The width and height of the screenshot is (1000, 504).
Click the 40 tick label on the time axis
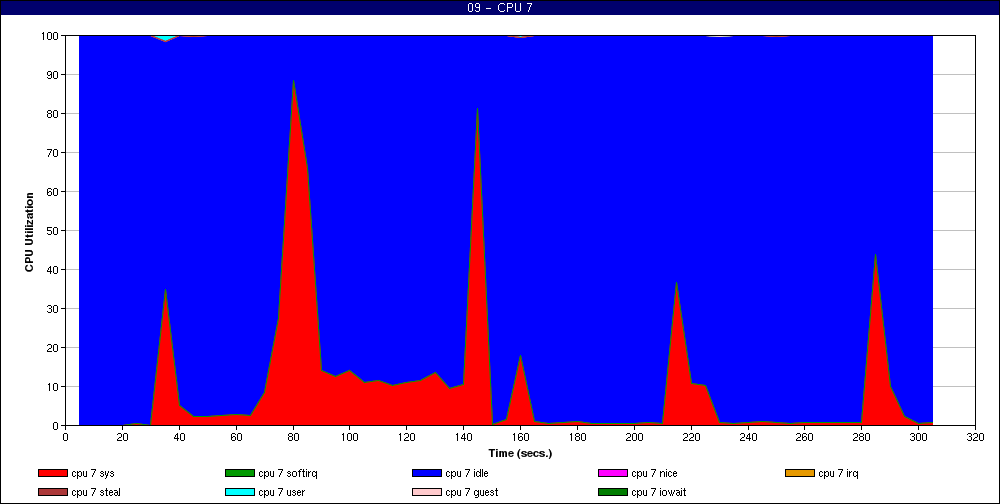(179, 437)
